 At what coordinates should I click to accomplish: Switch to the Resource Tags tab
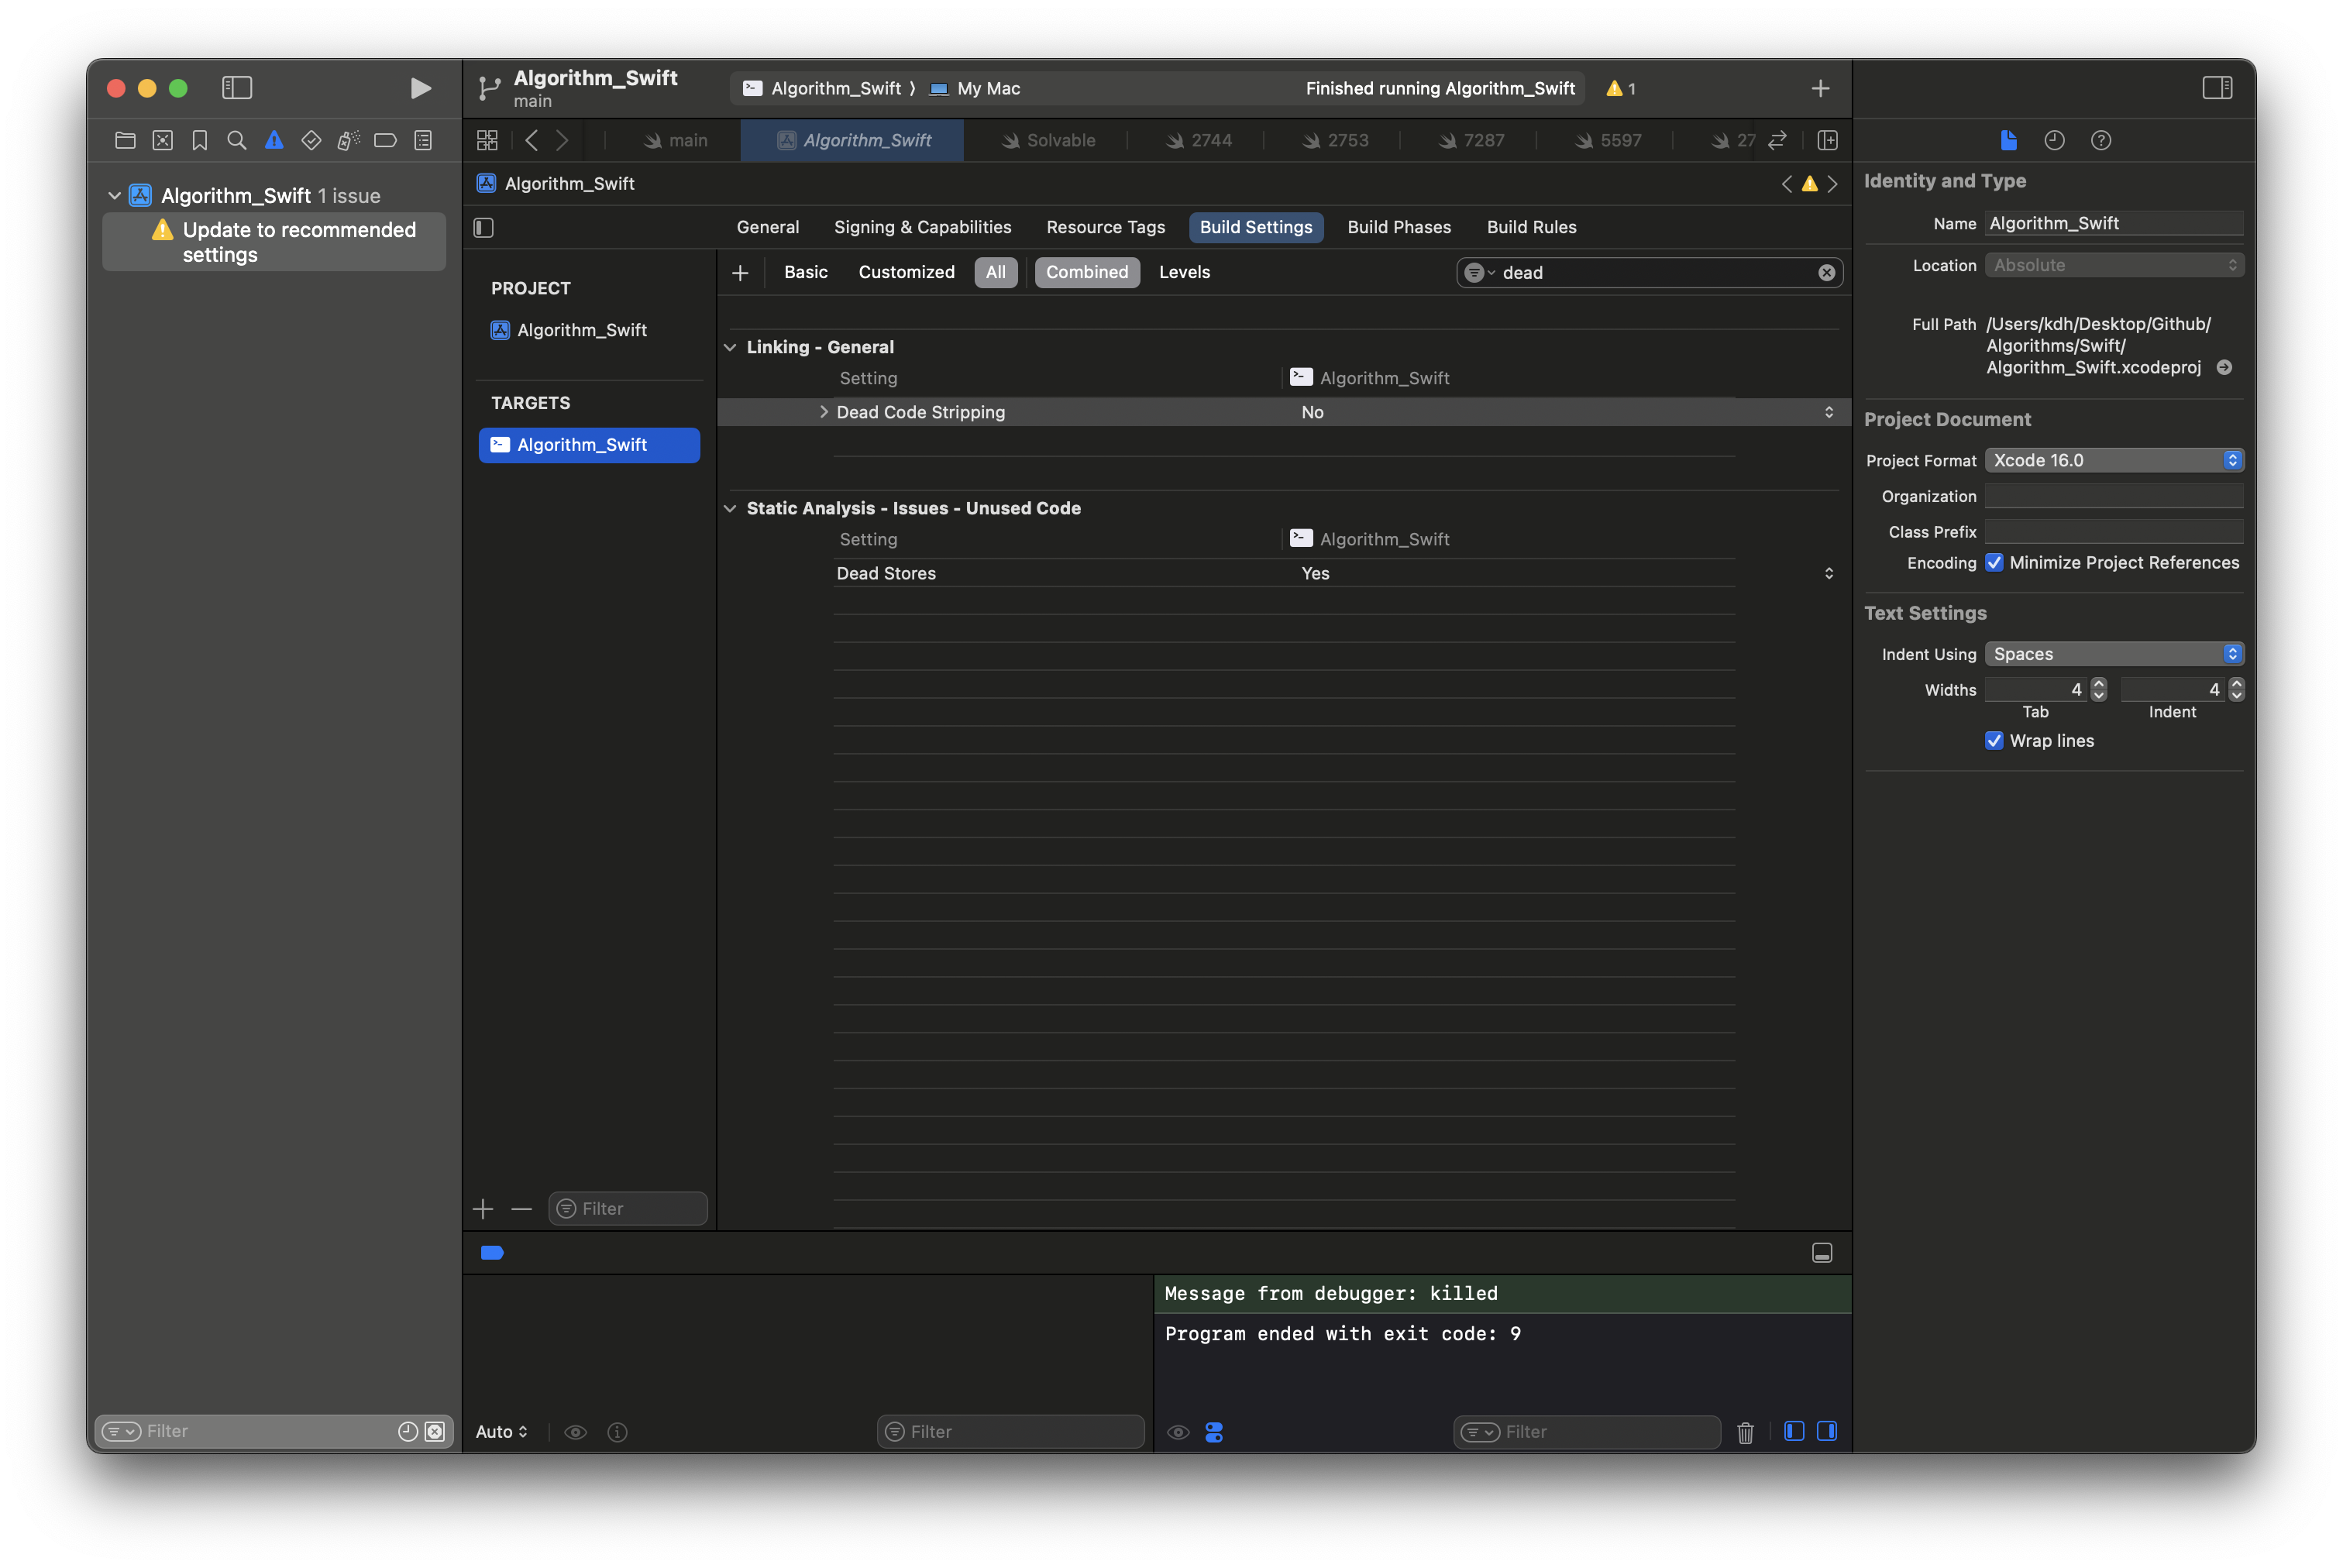1105,227
